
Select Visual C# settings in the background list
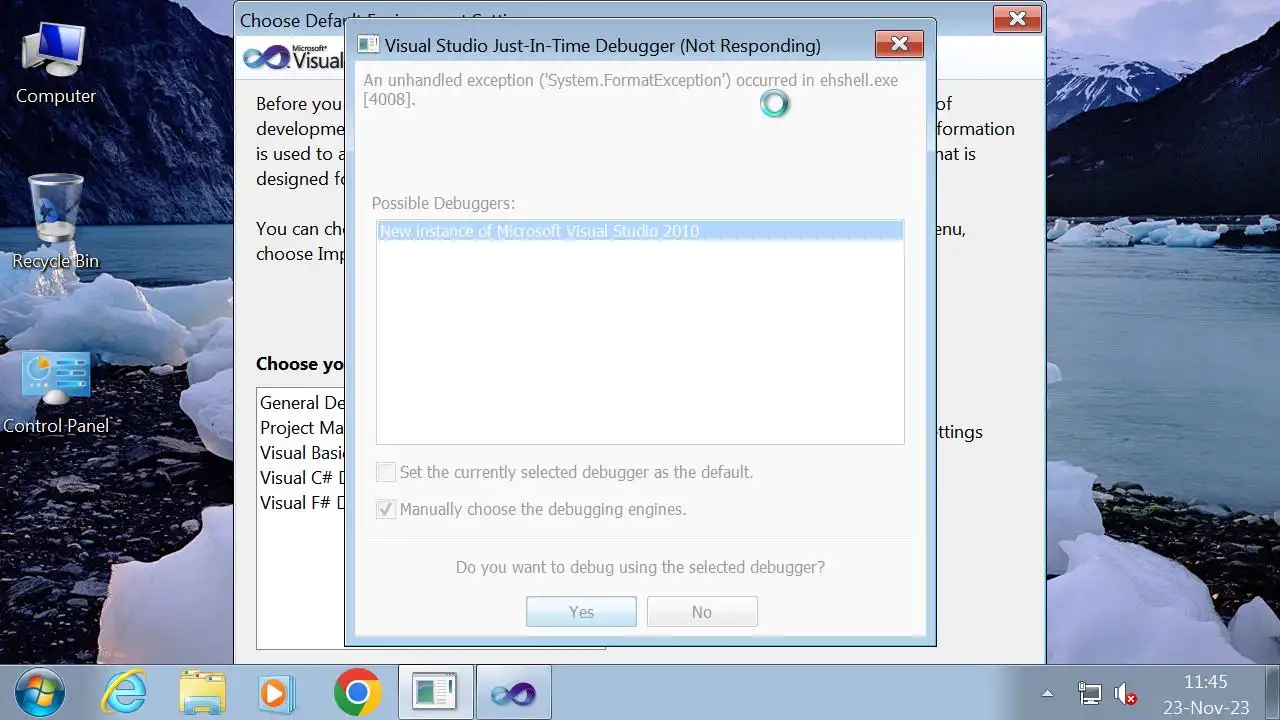302,478
